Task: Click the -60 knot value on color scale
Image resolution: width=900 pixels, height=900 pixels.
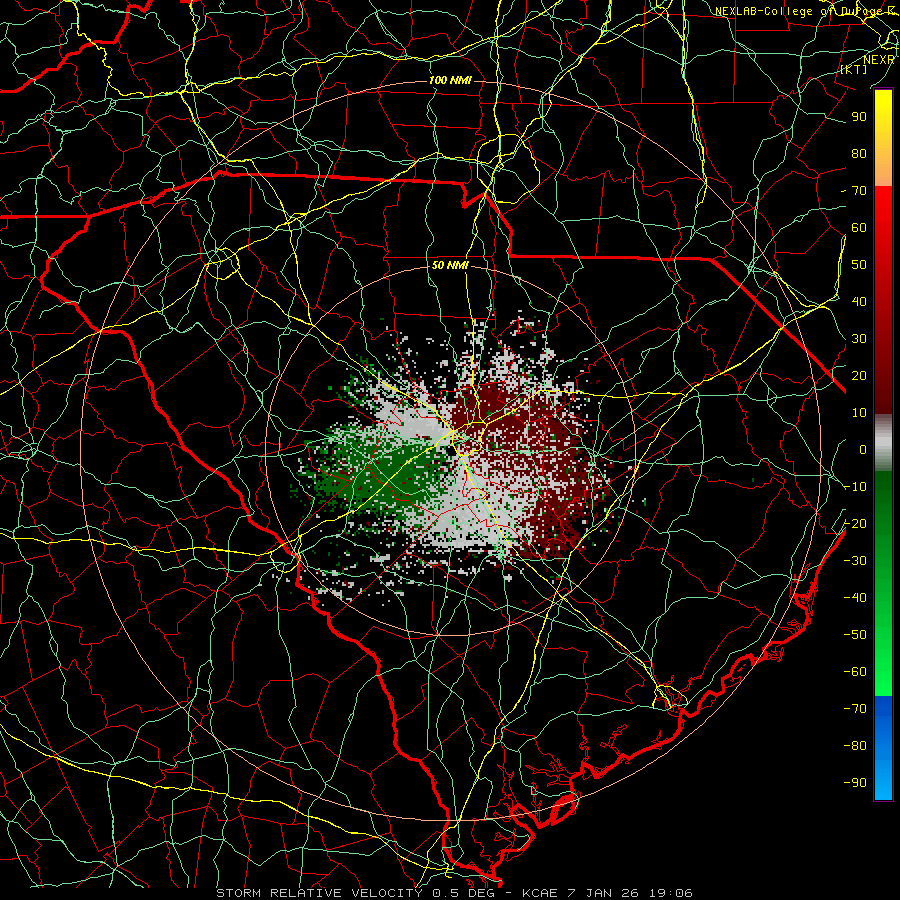Action: [855, 672]
